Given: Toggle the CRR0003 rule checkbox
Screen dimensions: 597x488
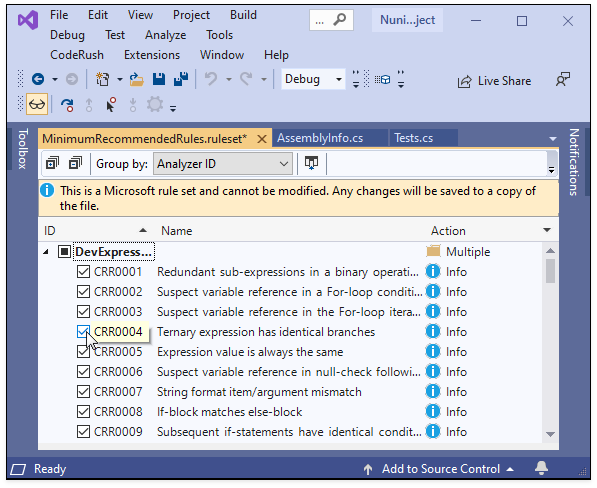Looking at the screenshot, I should tap(83, 311).
